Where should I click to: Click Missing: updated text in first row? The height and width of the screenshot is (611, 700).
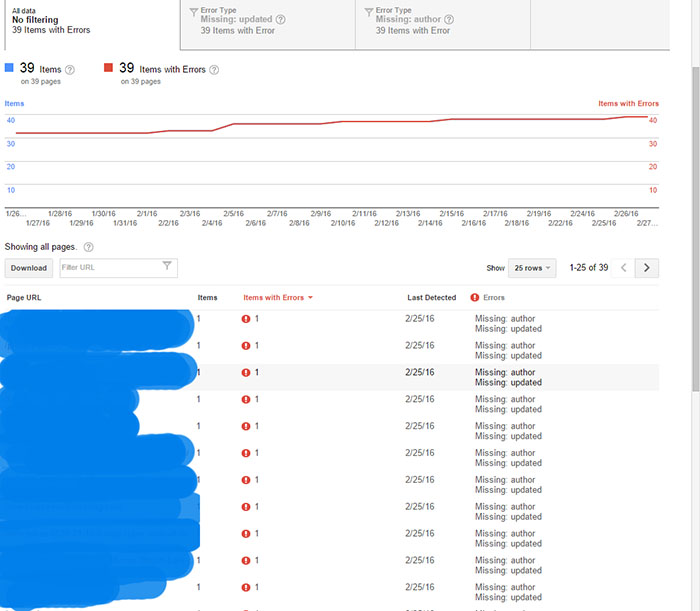(x=508, y=329)
